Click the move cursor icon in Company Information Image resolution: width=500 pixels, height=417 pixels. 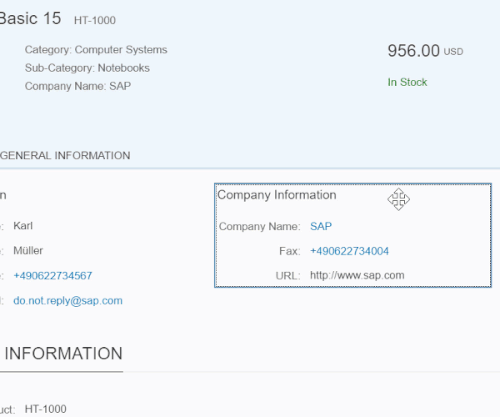[x=398, y=199]
